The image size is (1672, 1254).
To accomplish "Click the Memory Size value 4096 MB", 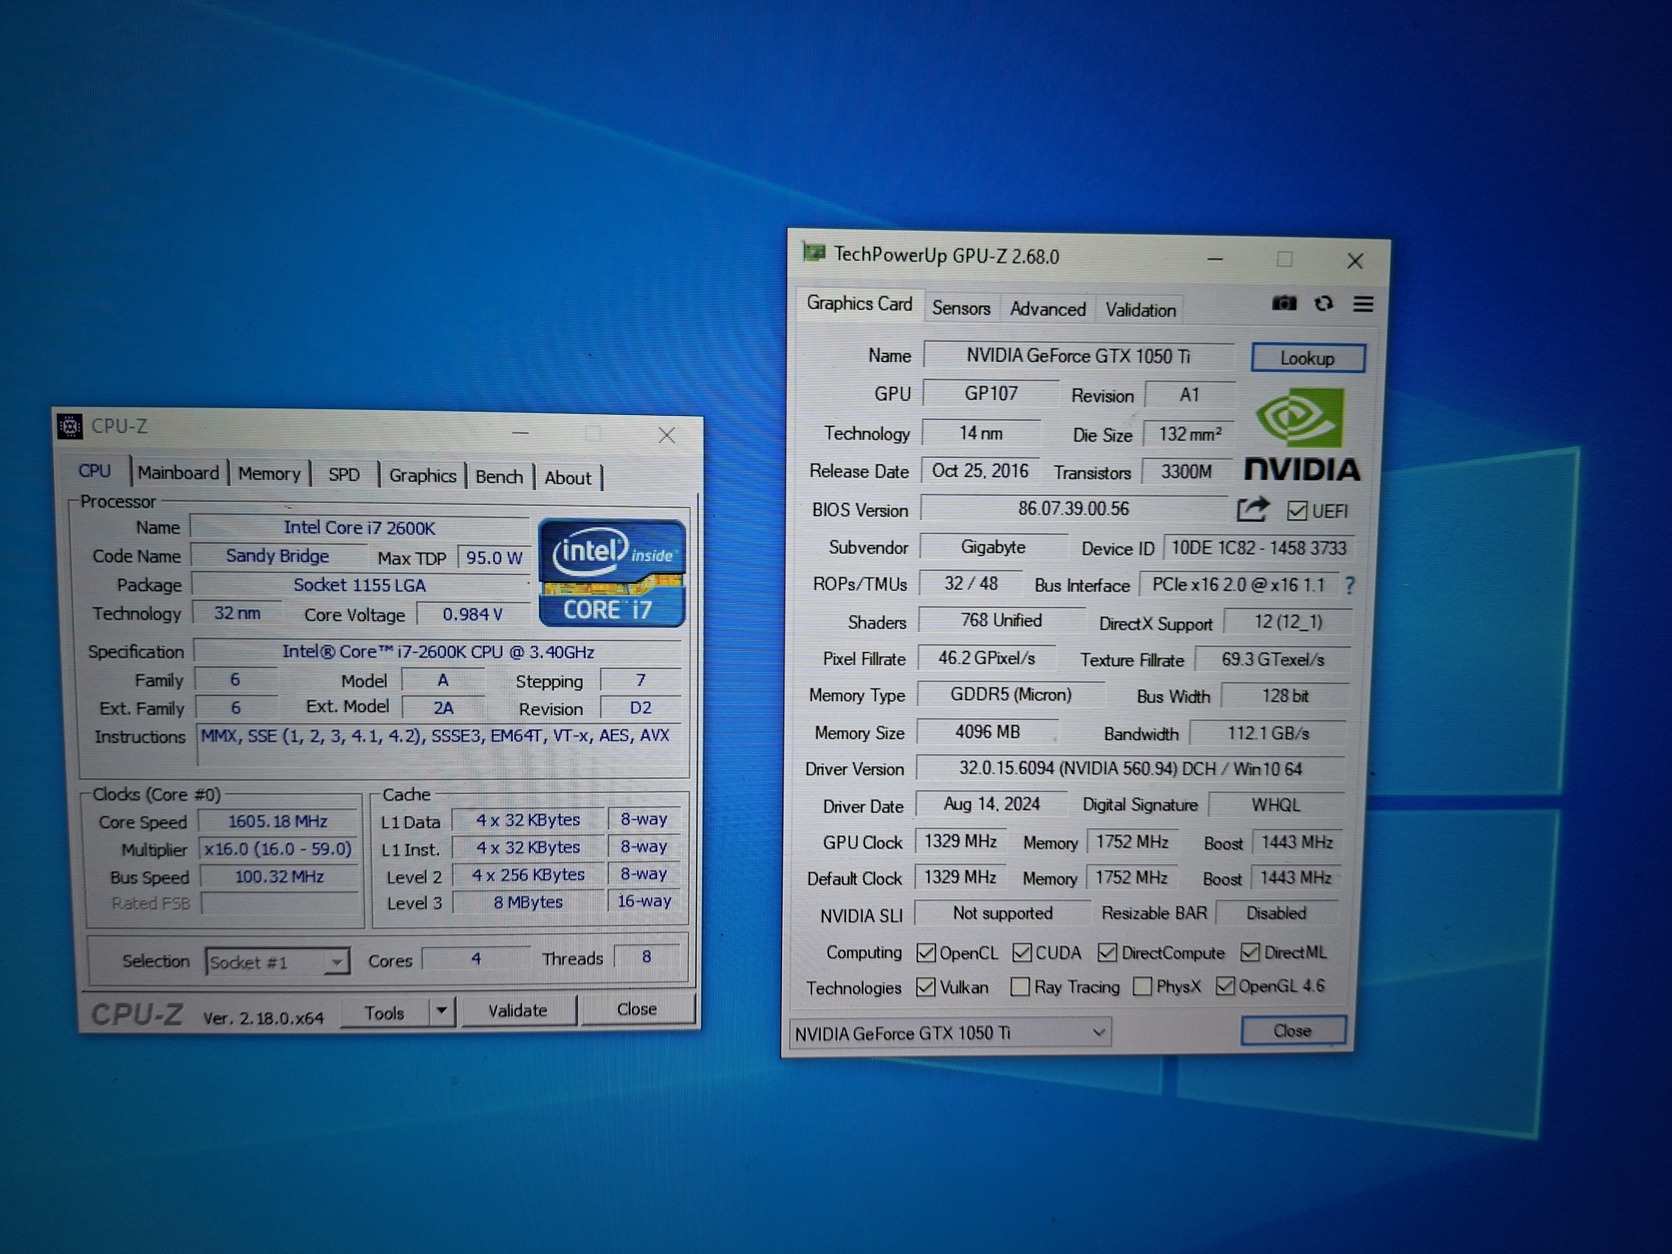I will click(x=988, y=732).
